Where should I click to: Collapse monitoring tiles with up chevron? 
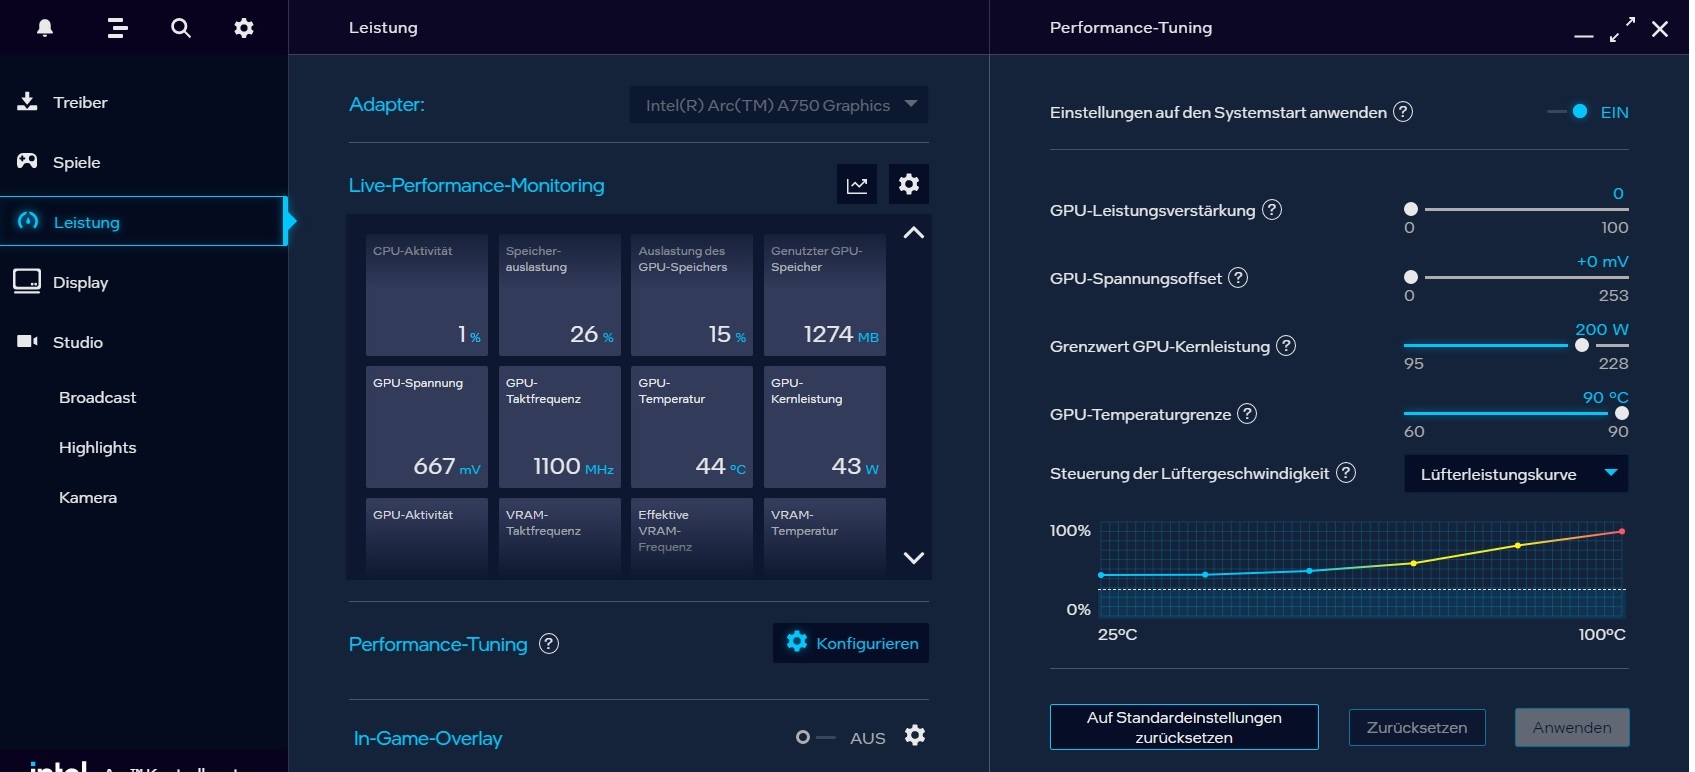tap(914, 233)
